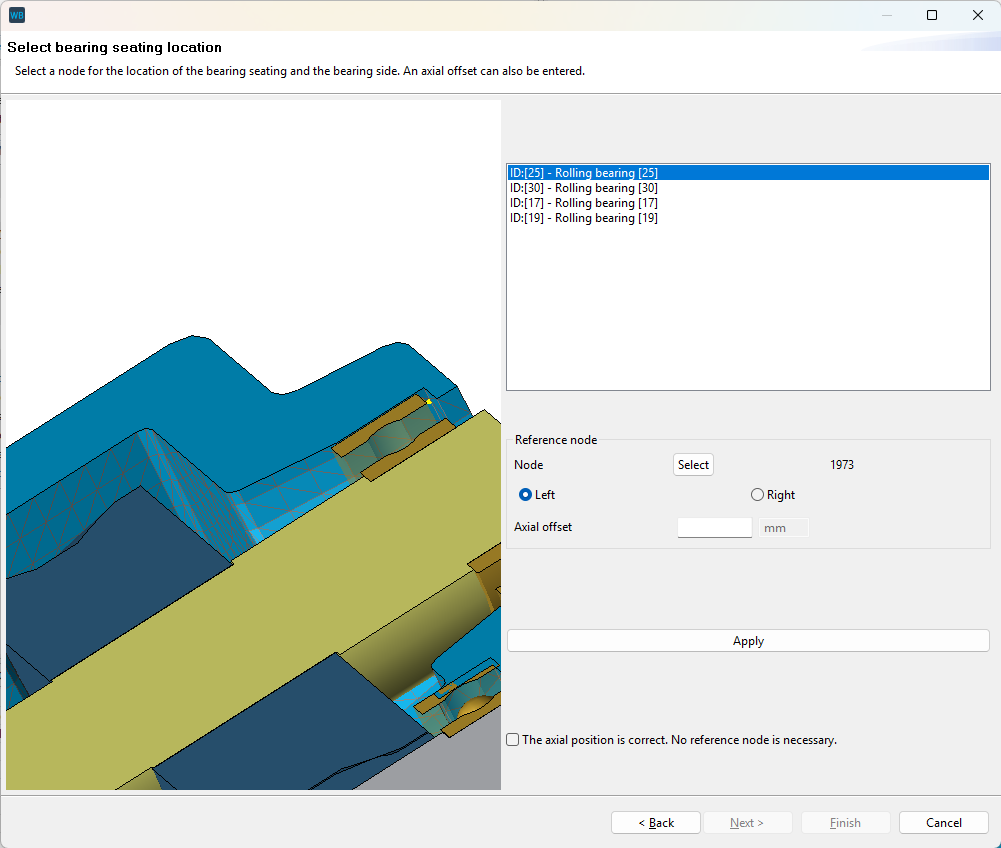
Task: Click the WB application icon in title bar
Action: 15,14
